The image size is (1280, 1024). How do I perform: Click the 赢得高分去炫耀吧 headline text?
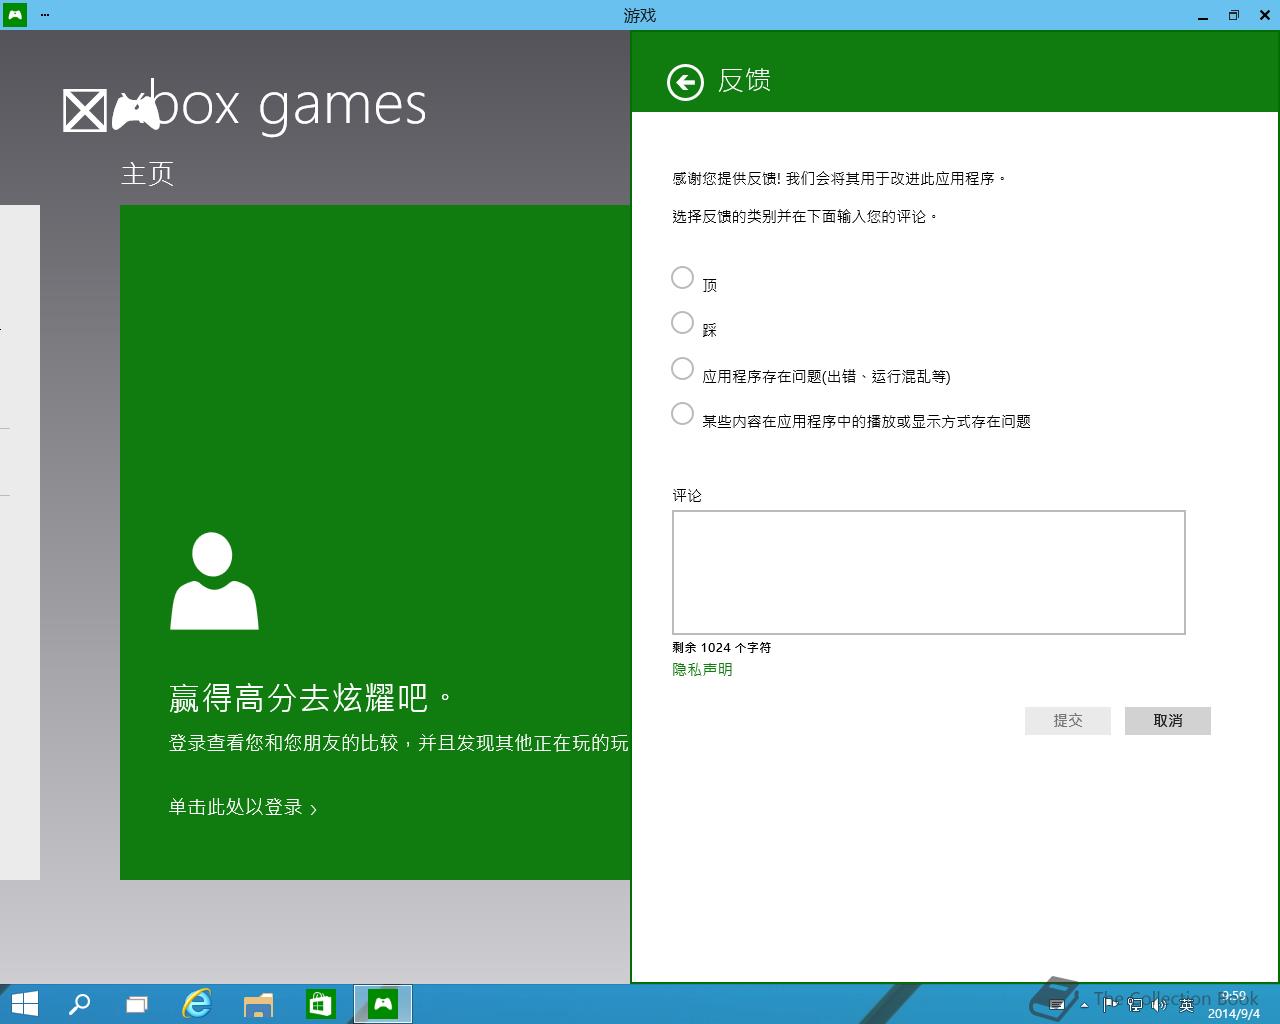312,697
